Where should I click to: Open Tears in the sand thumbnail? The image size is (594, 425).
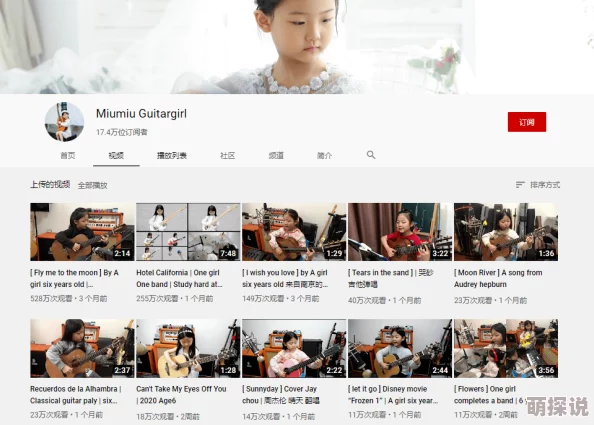coord(400,232)
